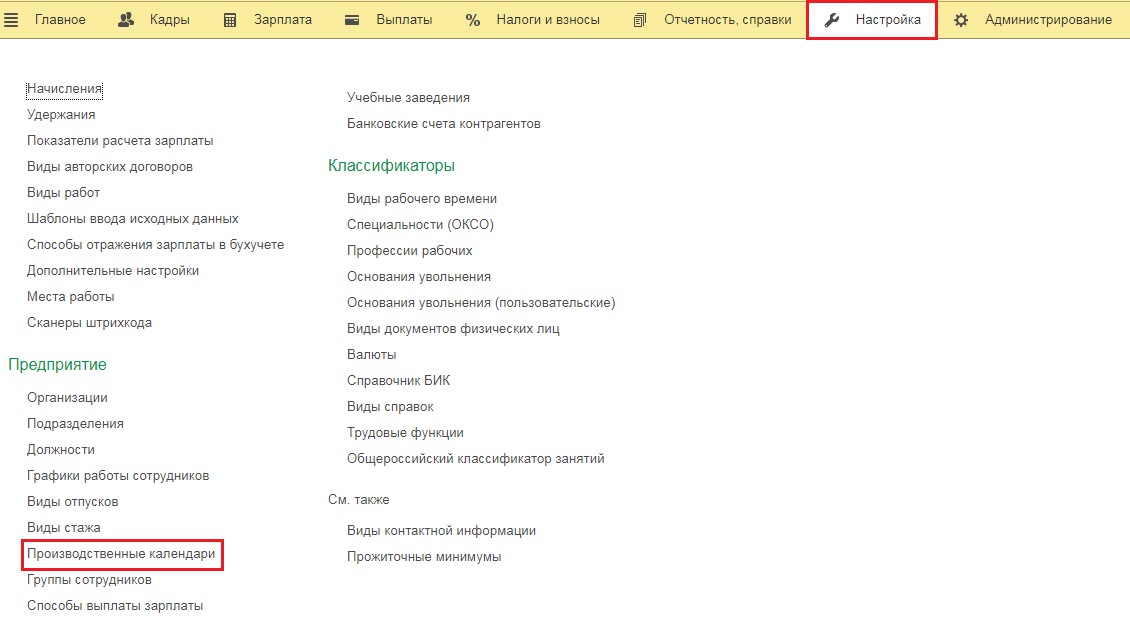The height and width of the screenshot is (625, 1130).
Task: Click the documents icon for Отчетность, справки
Action: tap(641, 20)
